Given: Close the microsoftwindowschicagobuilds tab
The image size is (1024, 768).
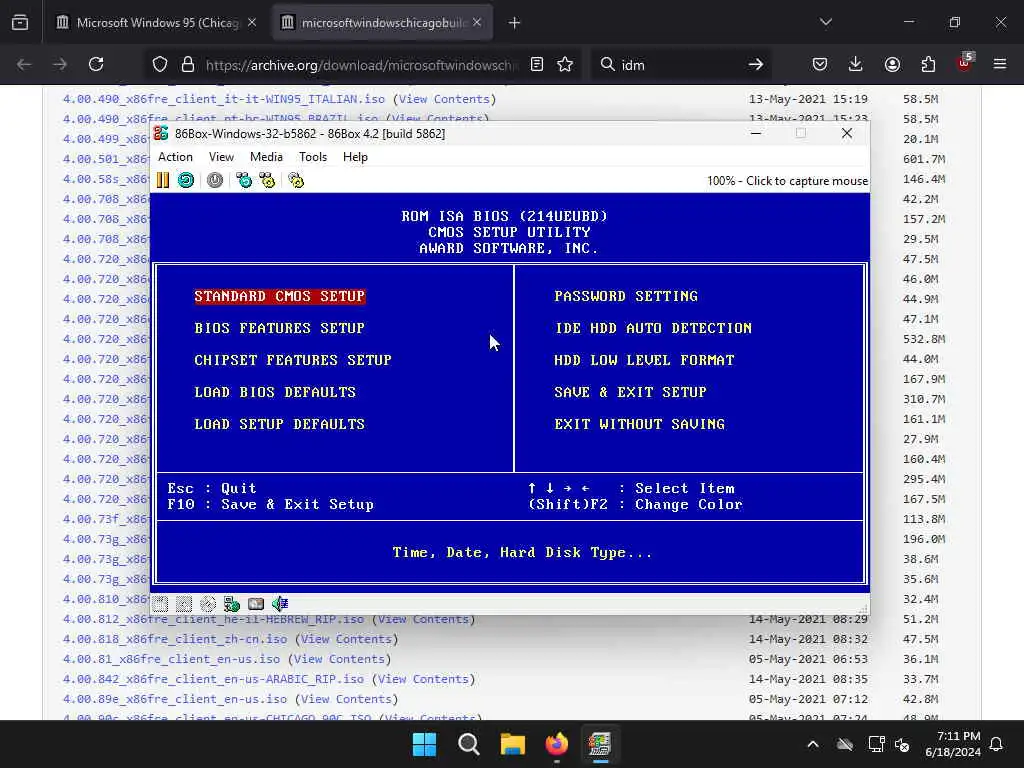Looking at the screenshot, I should tap(477, 23).
